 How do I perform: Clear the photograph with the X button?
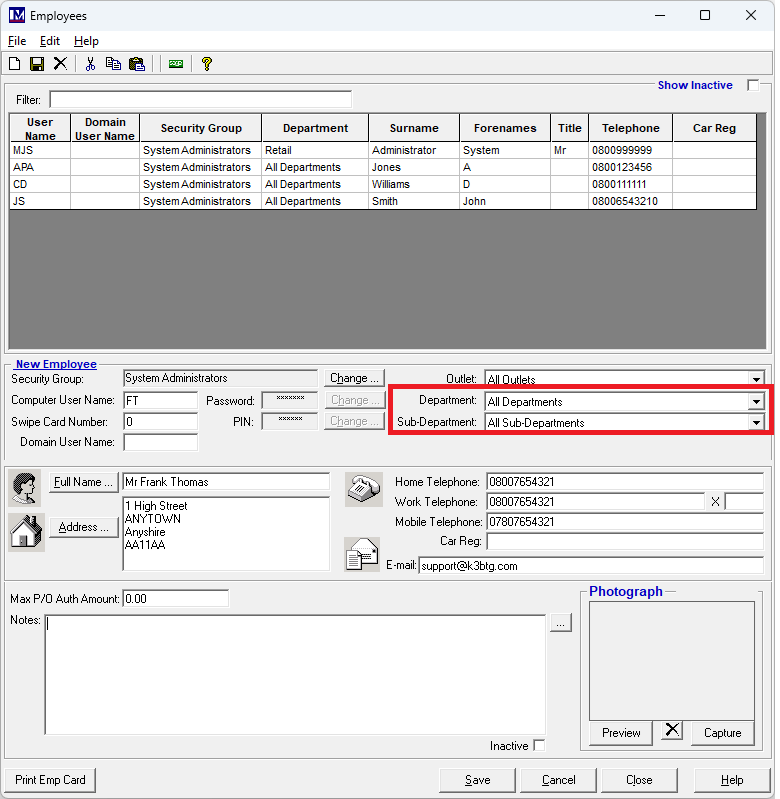(672, 731)
